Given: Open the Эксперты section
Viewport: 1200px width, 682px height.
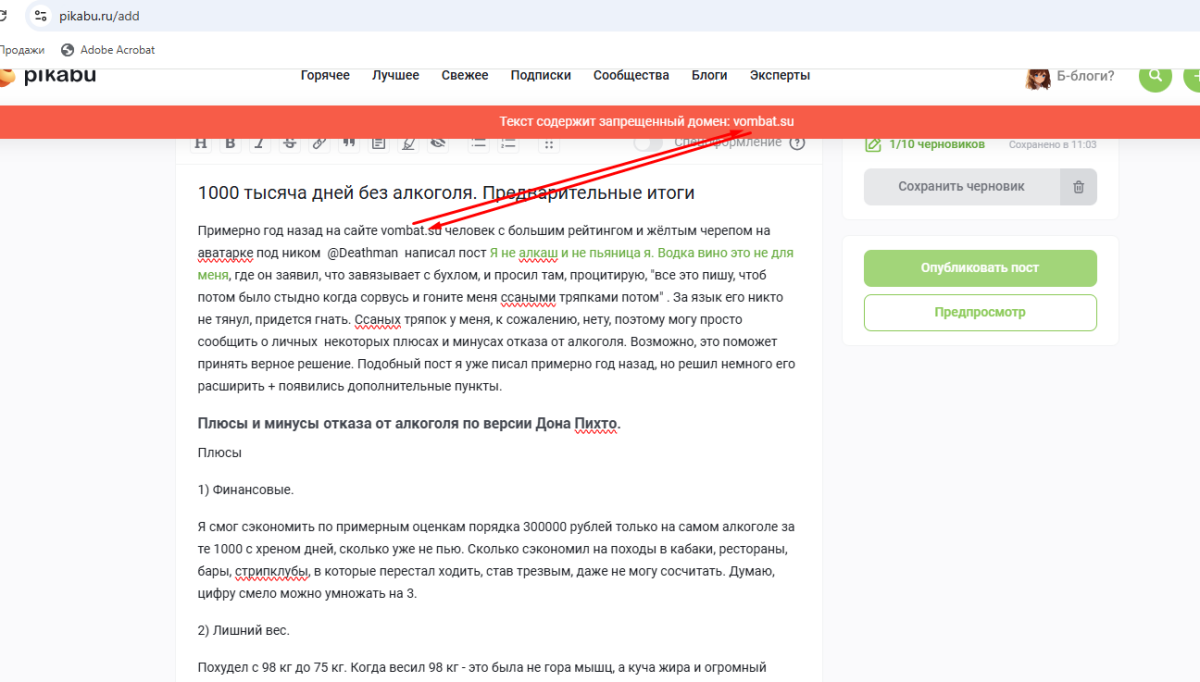Looking at the screenshot, I should [780, 75].
